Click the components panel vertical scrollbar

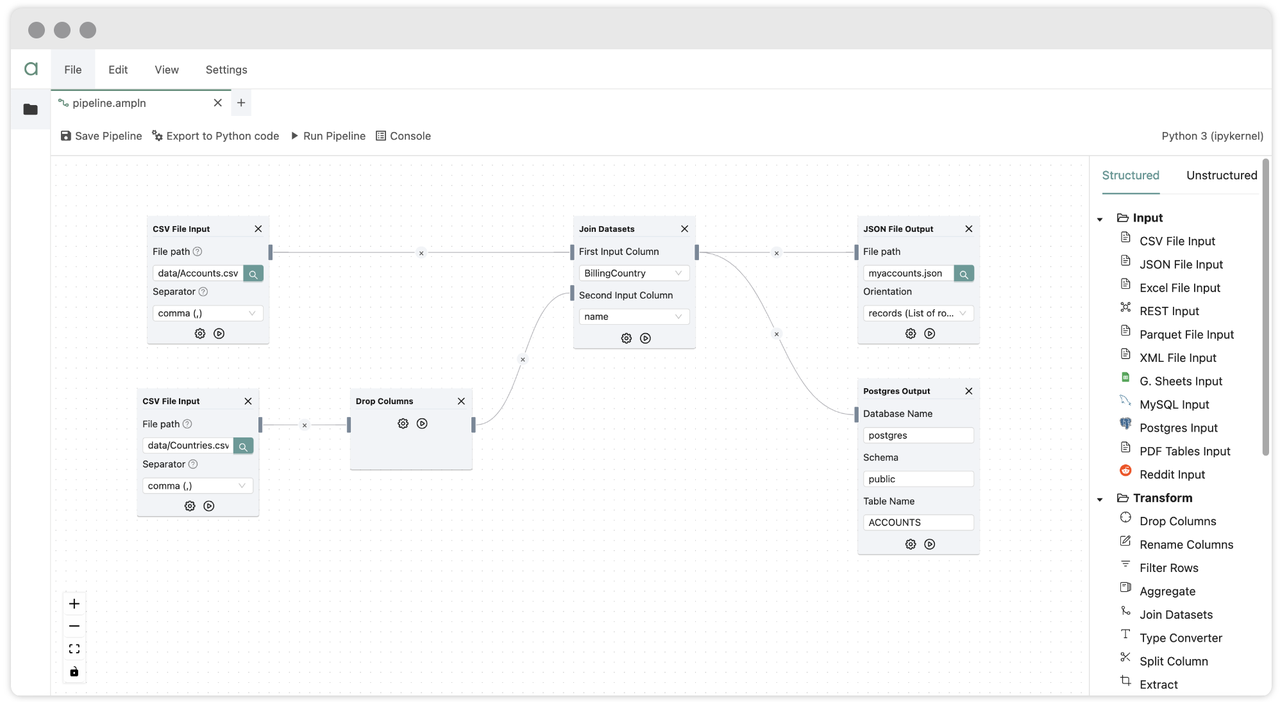(x=1266, y=305)
